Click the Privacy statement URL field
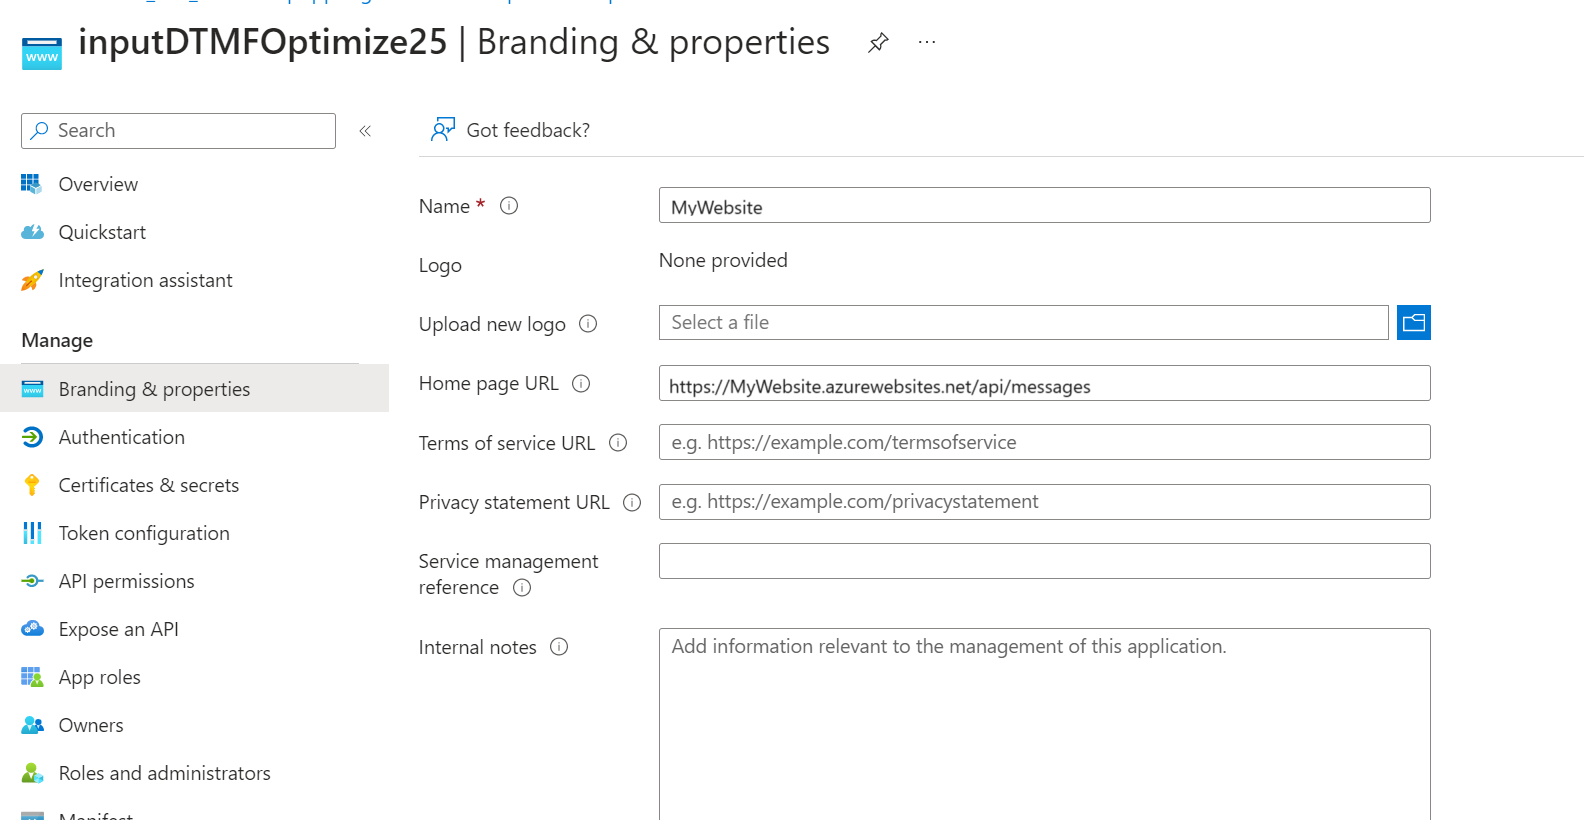 [x=1044, y=502]
